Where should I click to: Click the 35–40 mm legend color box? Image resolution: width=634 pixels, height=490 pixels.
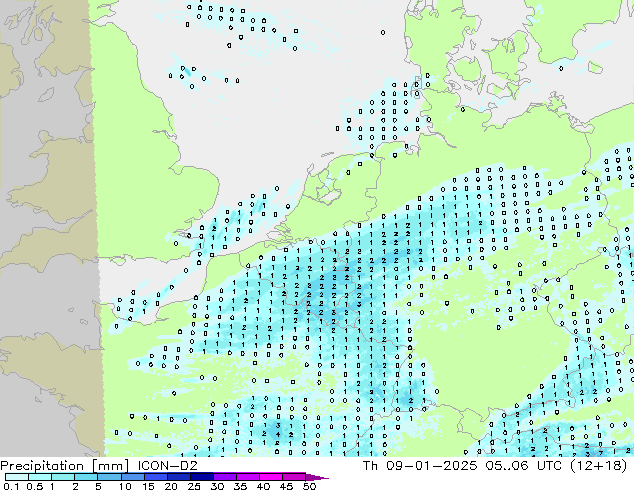247,477
